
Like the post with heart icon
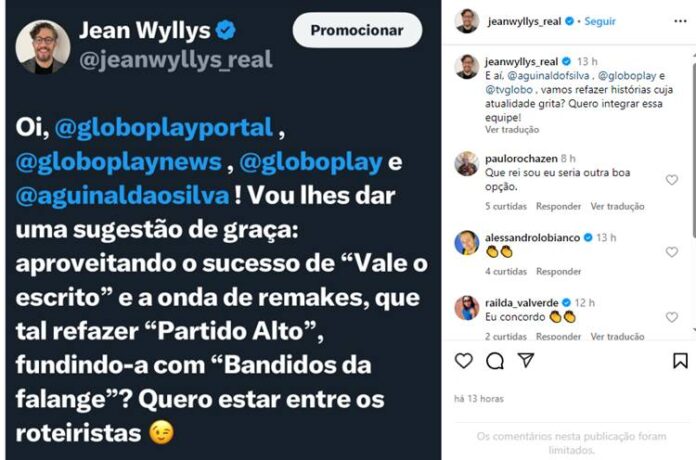point(463,361)
